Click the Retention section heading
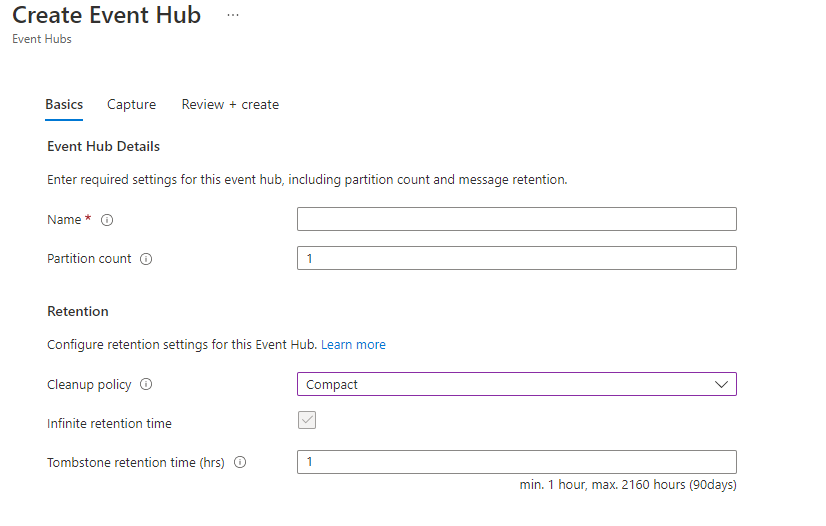The width and height of the screenshot is (826, 526). tap(78, 311)
